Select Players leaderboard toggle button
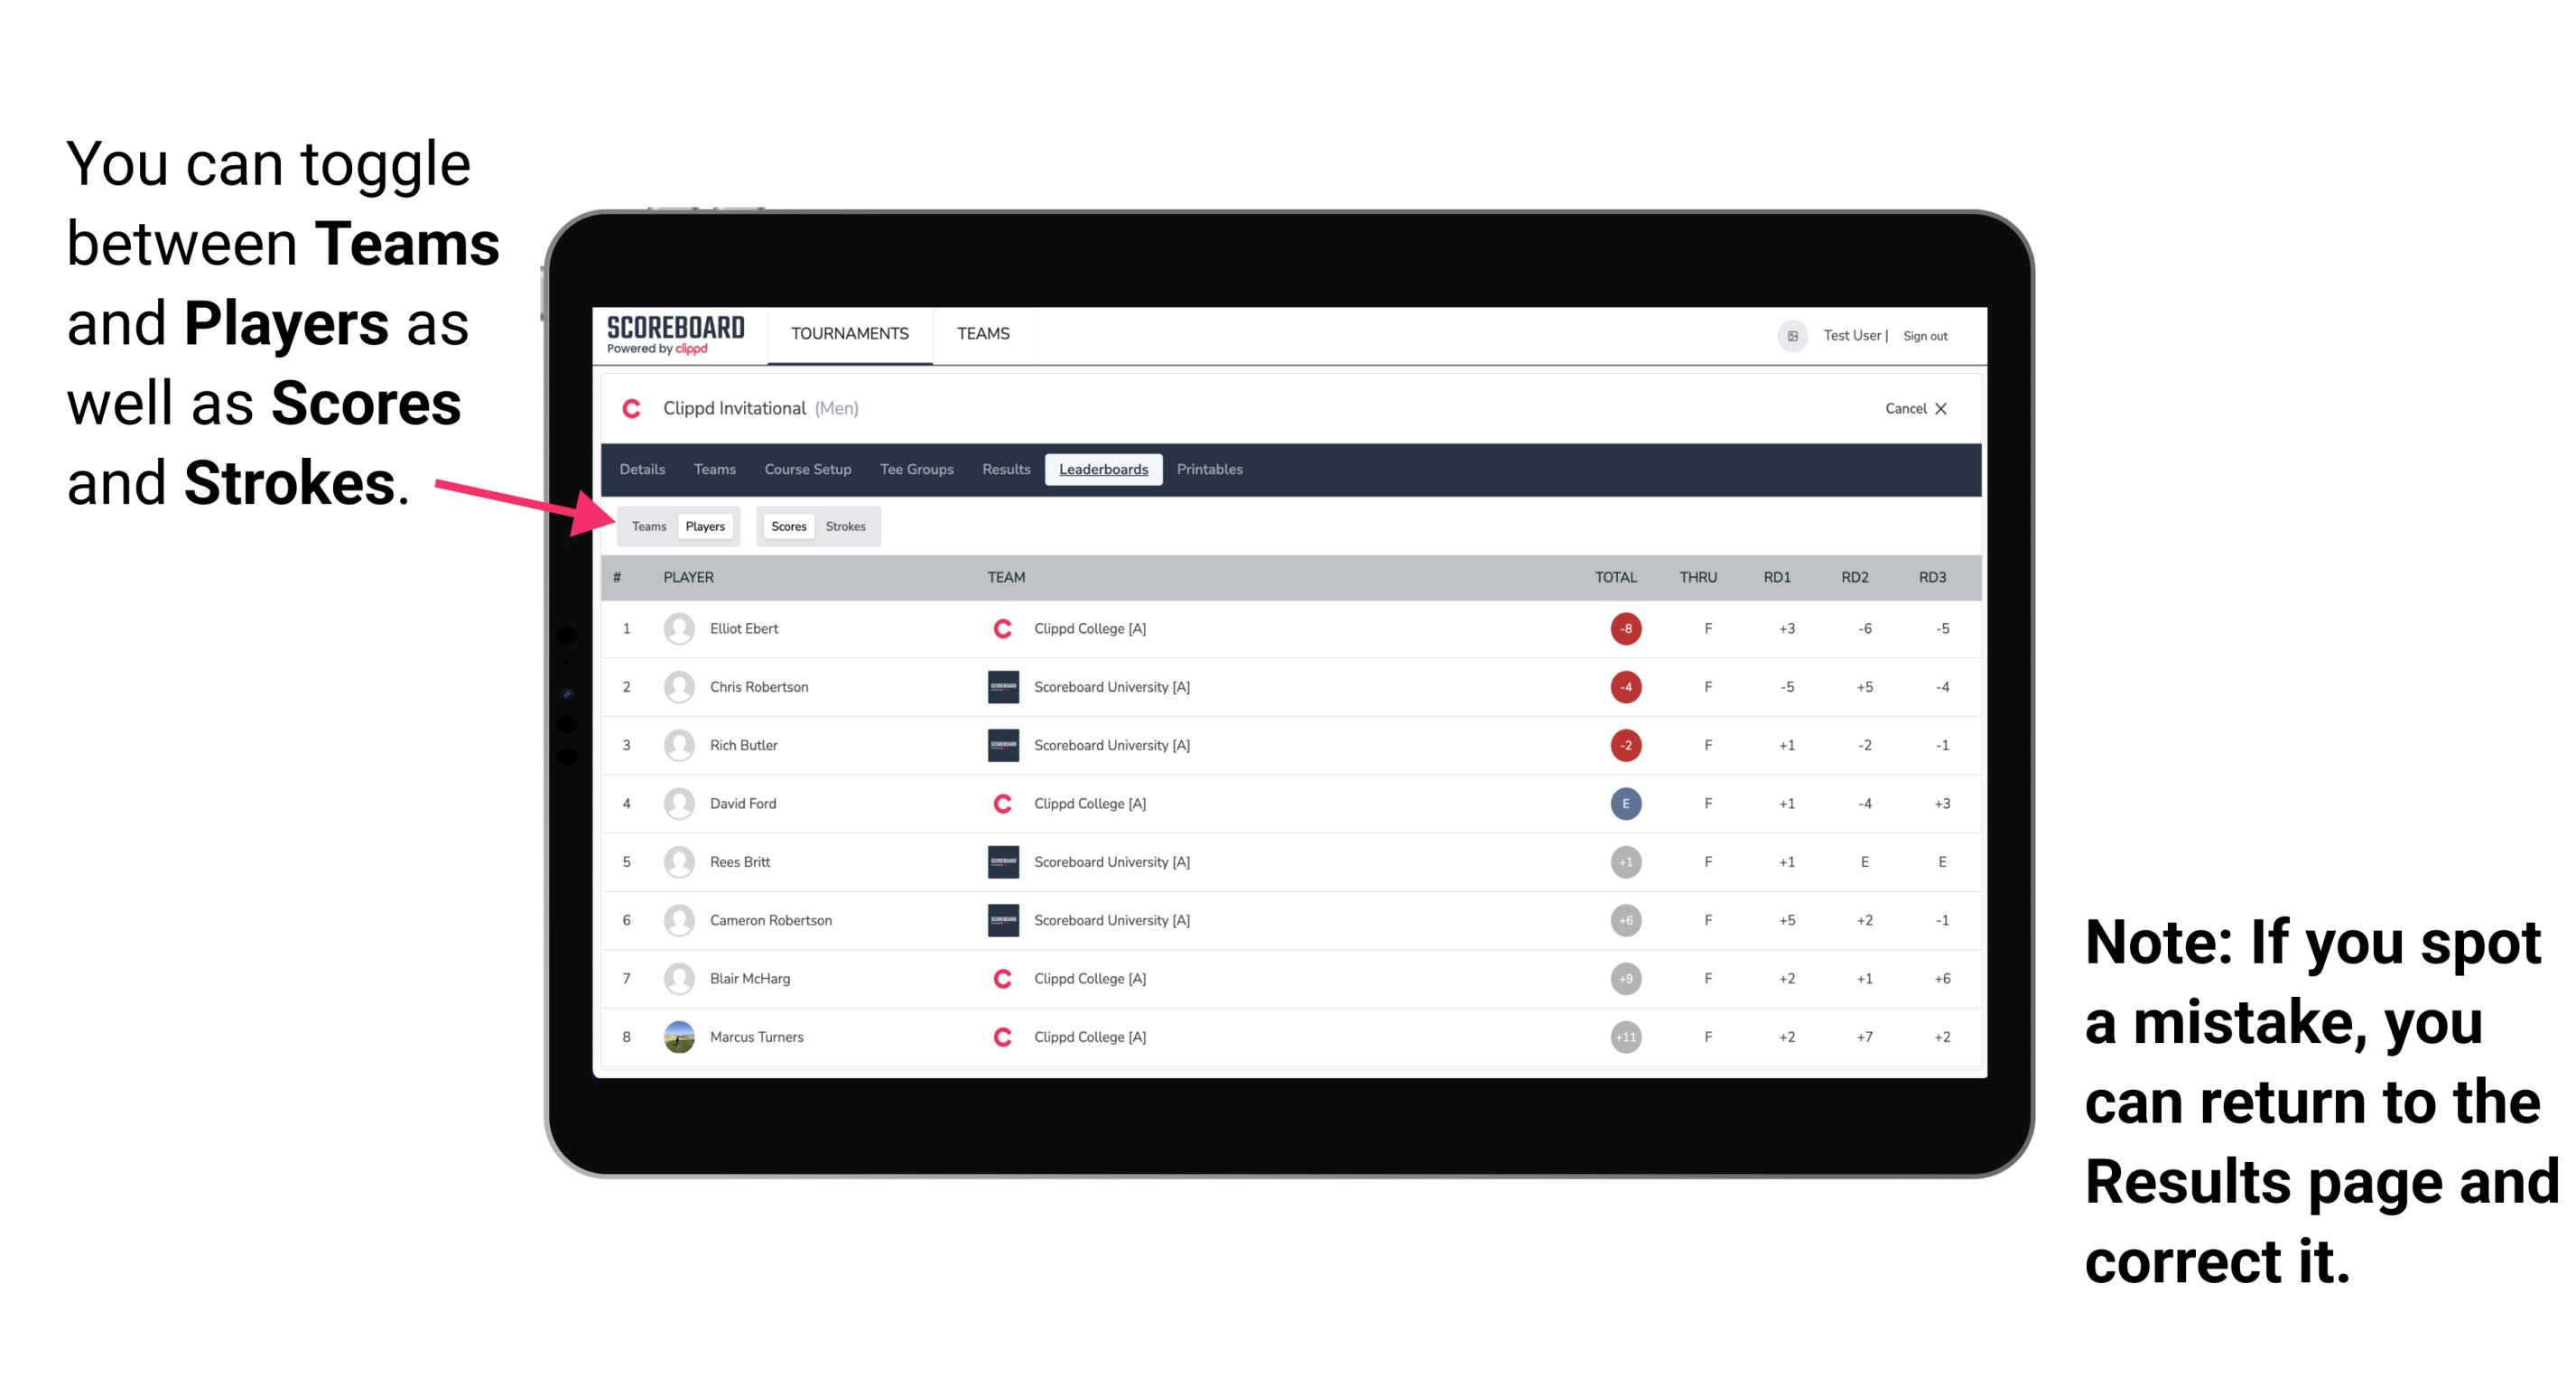2576x1386 pixels. point(704,526)
